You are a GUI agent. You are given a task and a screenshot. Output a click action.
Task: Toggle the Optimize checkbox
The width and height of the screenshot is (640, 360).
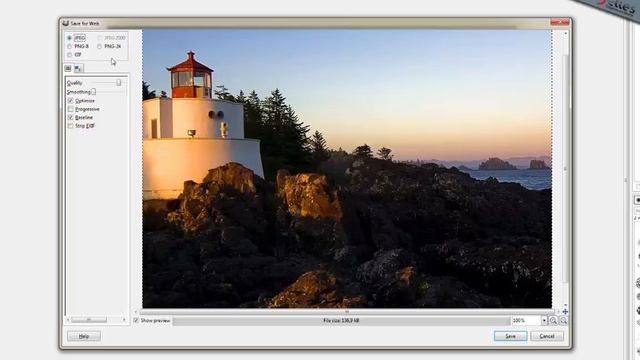pyautogui.click(x=71, y=100)
